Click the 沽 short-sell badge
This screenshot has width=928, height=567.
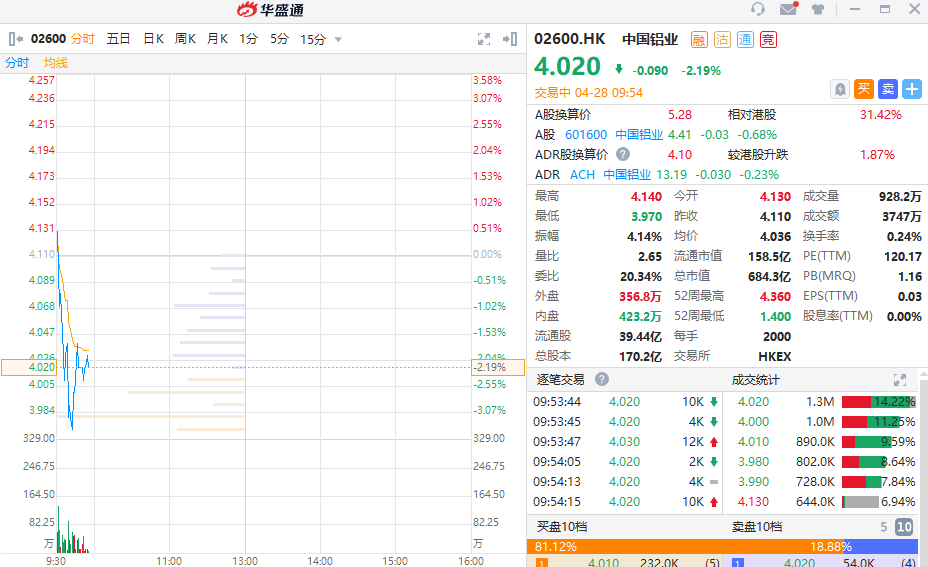[x=722, y=40]
